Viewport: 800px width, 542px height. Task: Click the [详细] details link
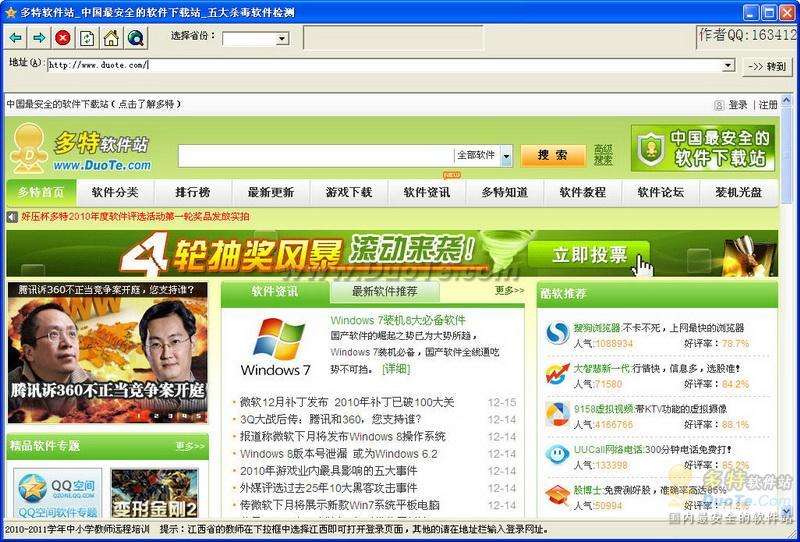click(x=396, y=368)
